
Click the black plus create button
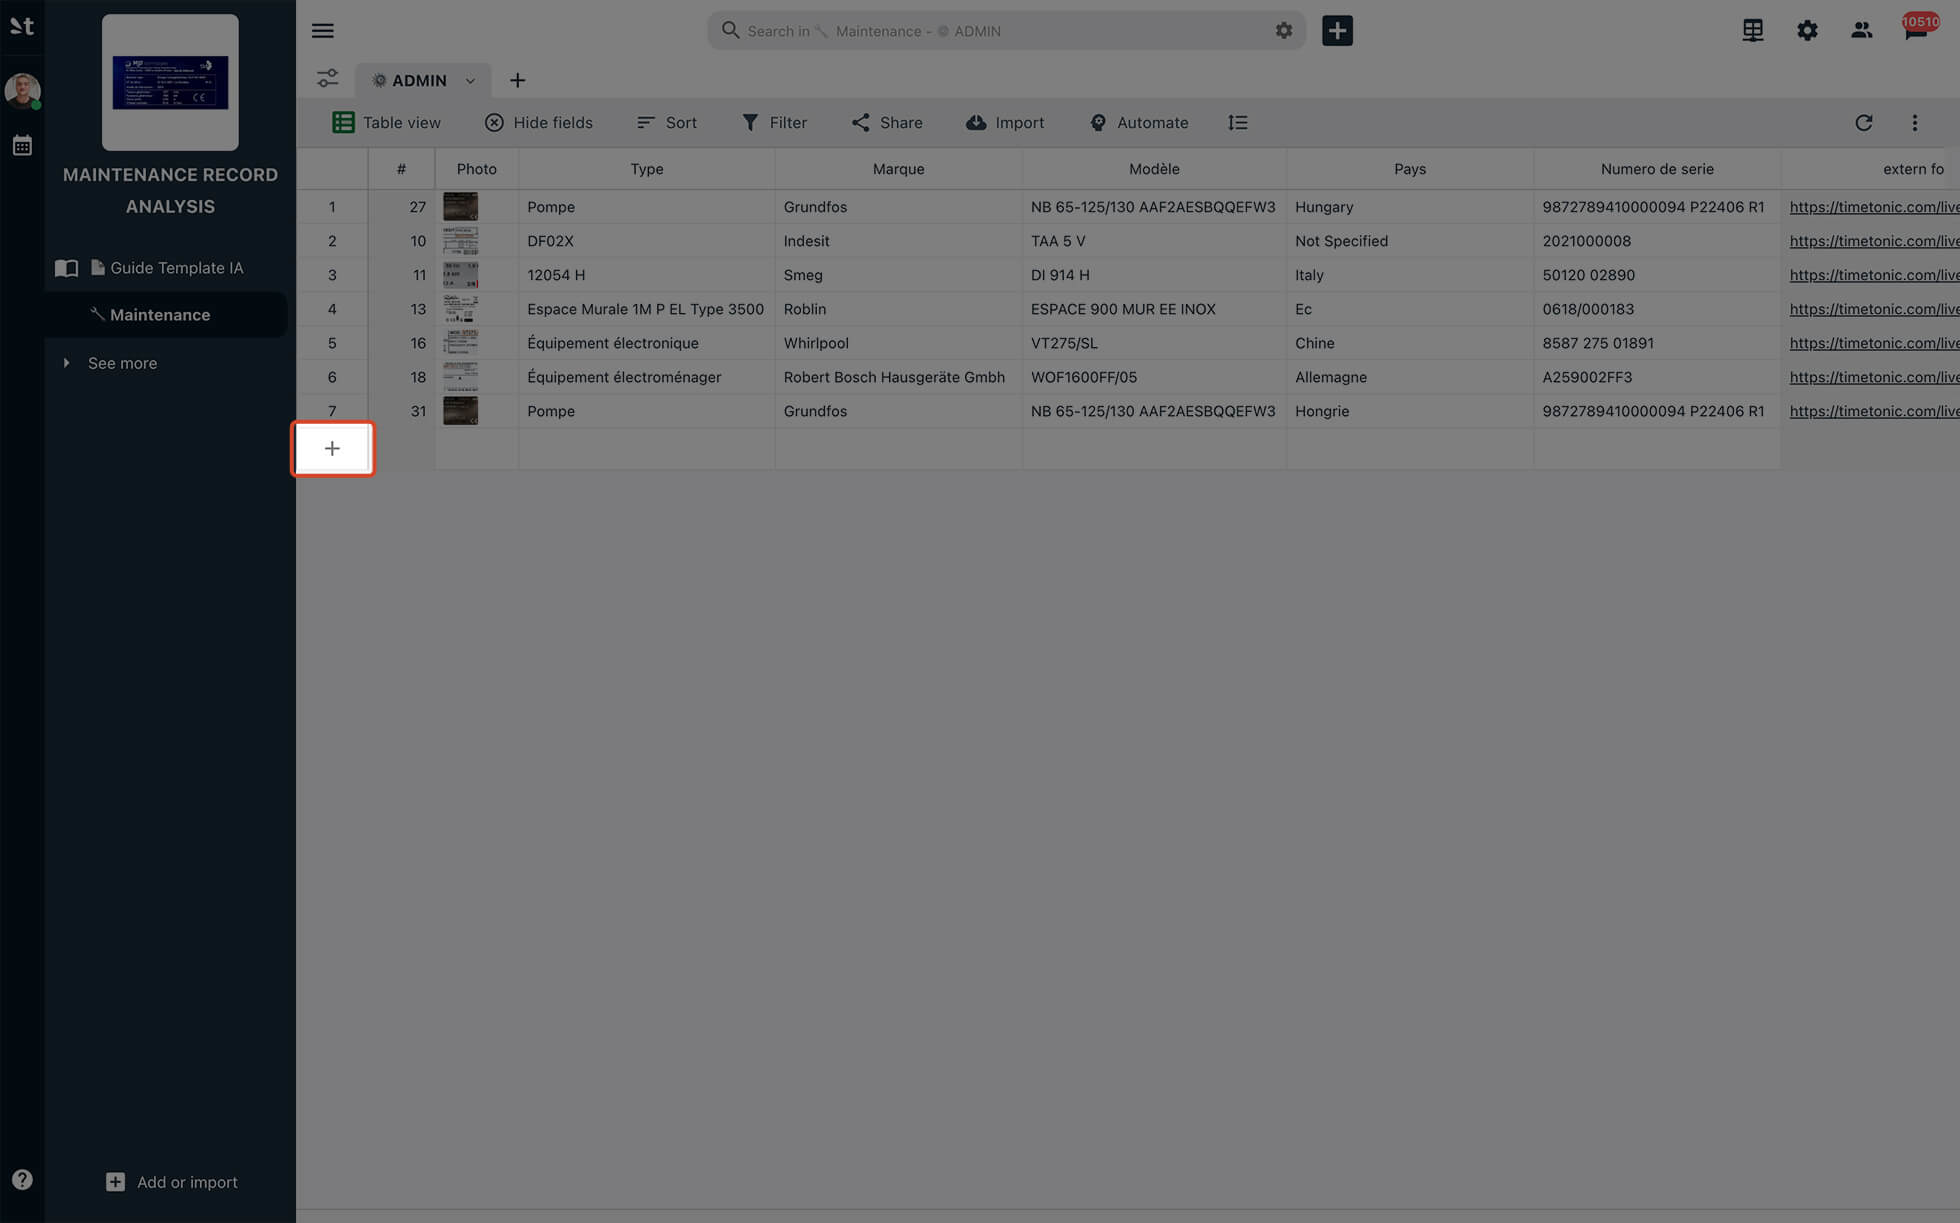point(1337,31)
